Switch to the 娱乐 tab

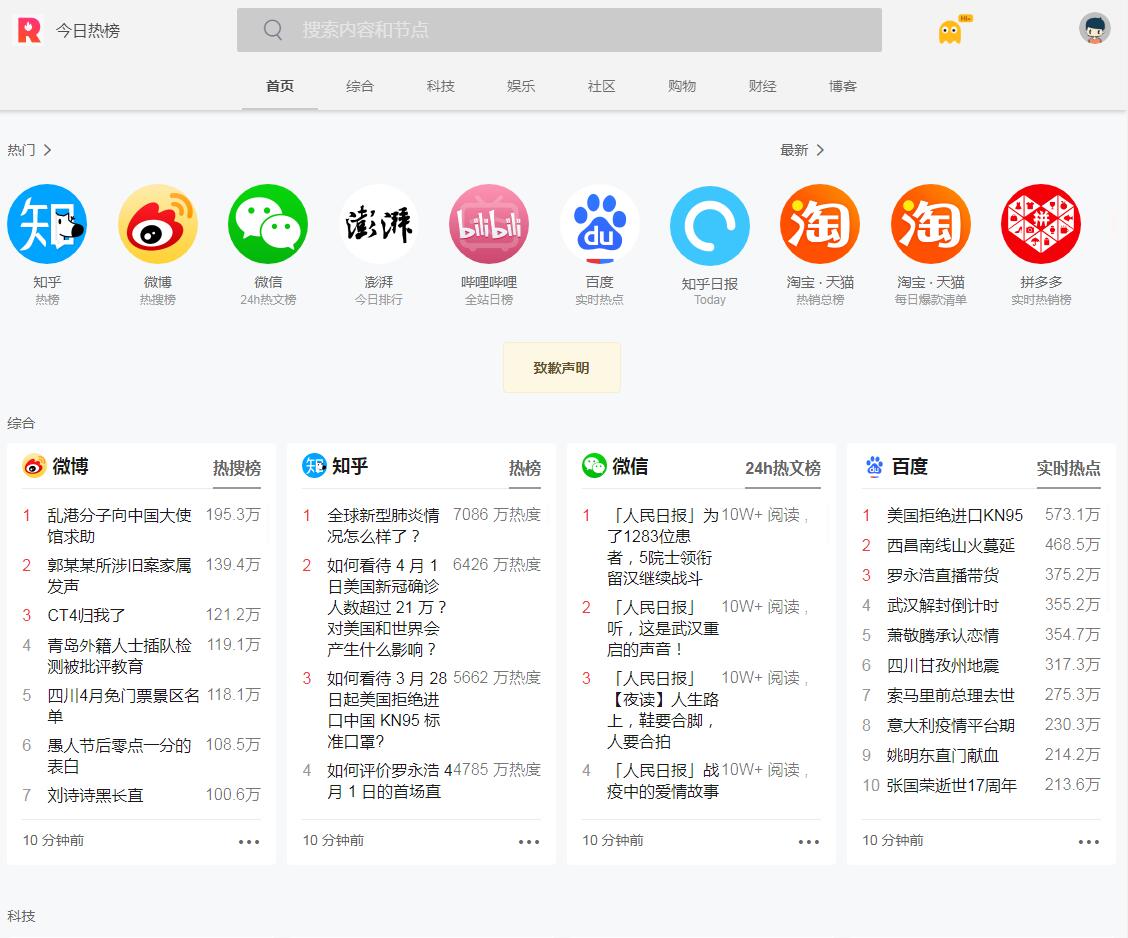[x=521, y=86]
